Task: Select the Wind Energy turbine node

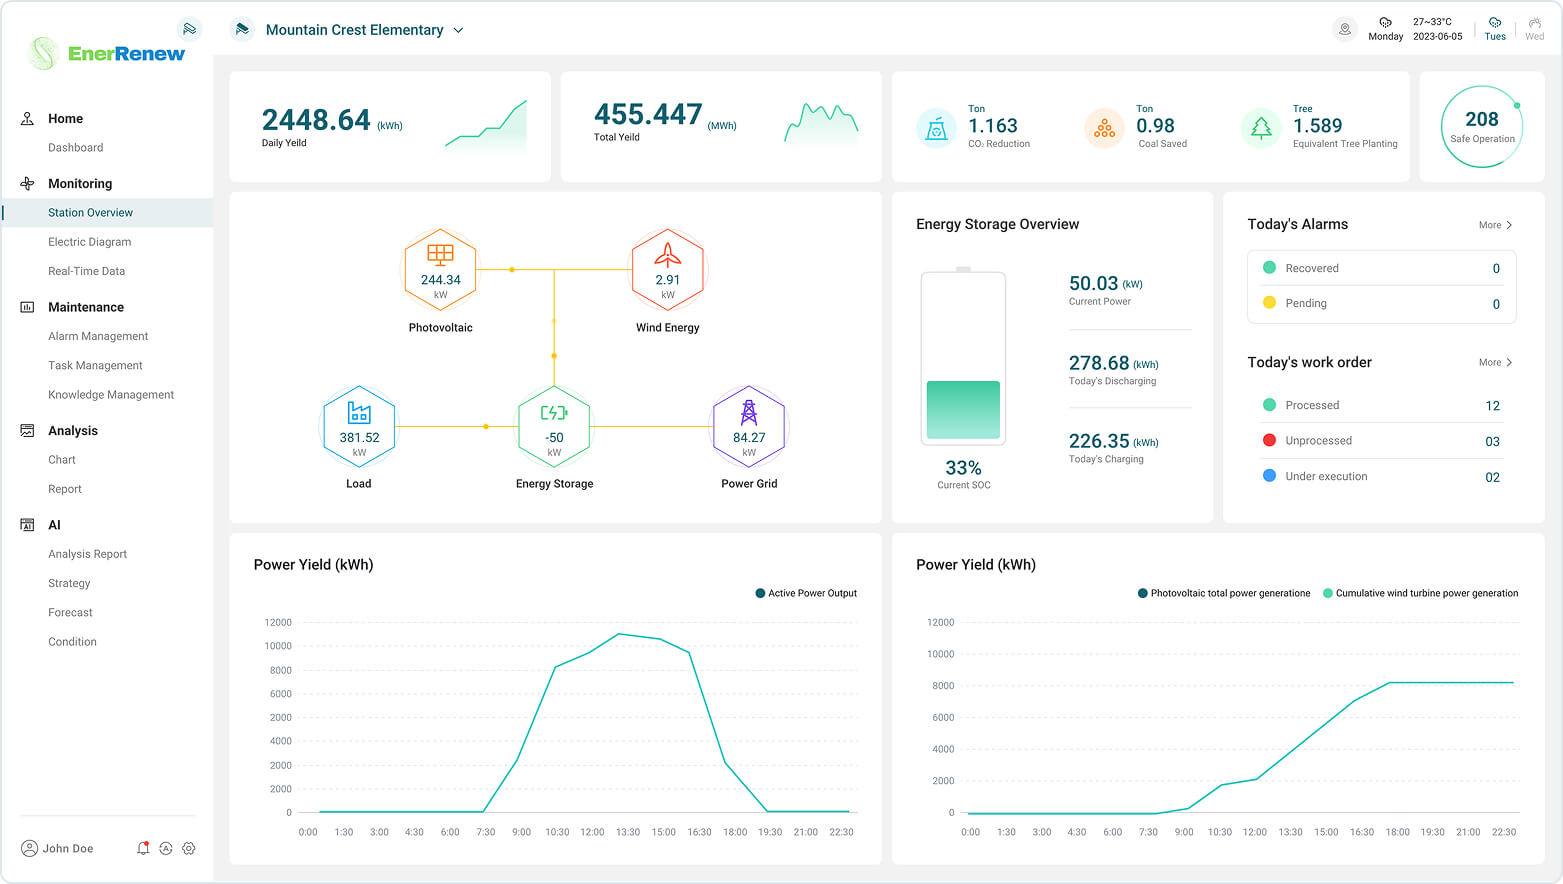Action: 667,271
